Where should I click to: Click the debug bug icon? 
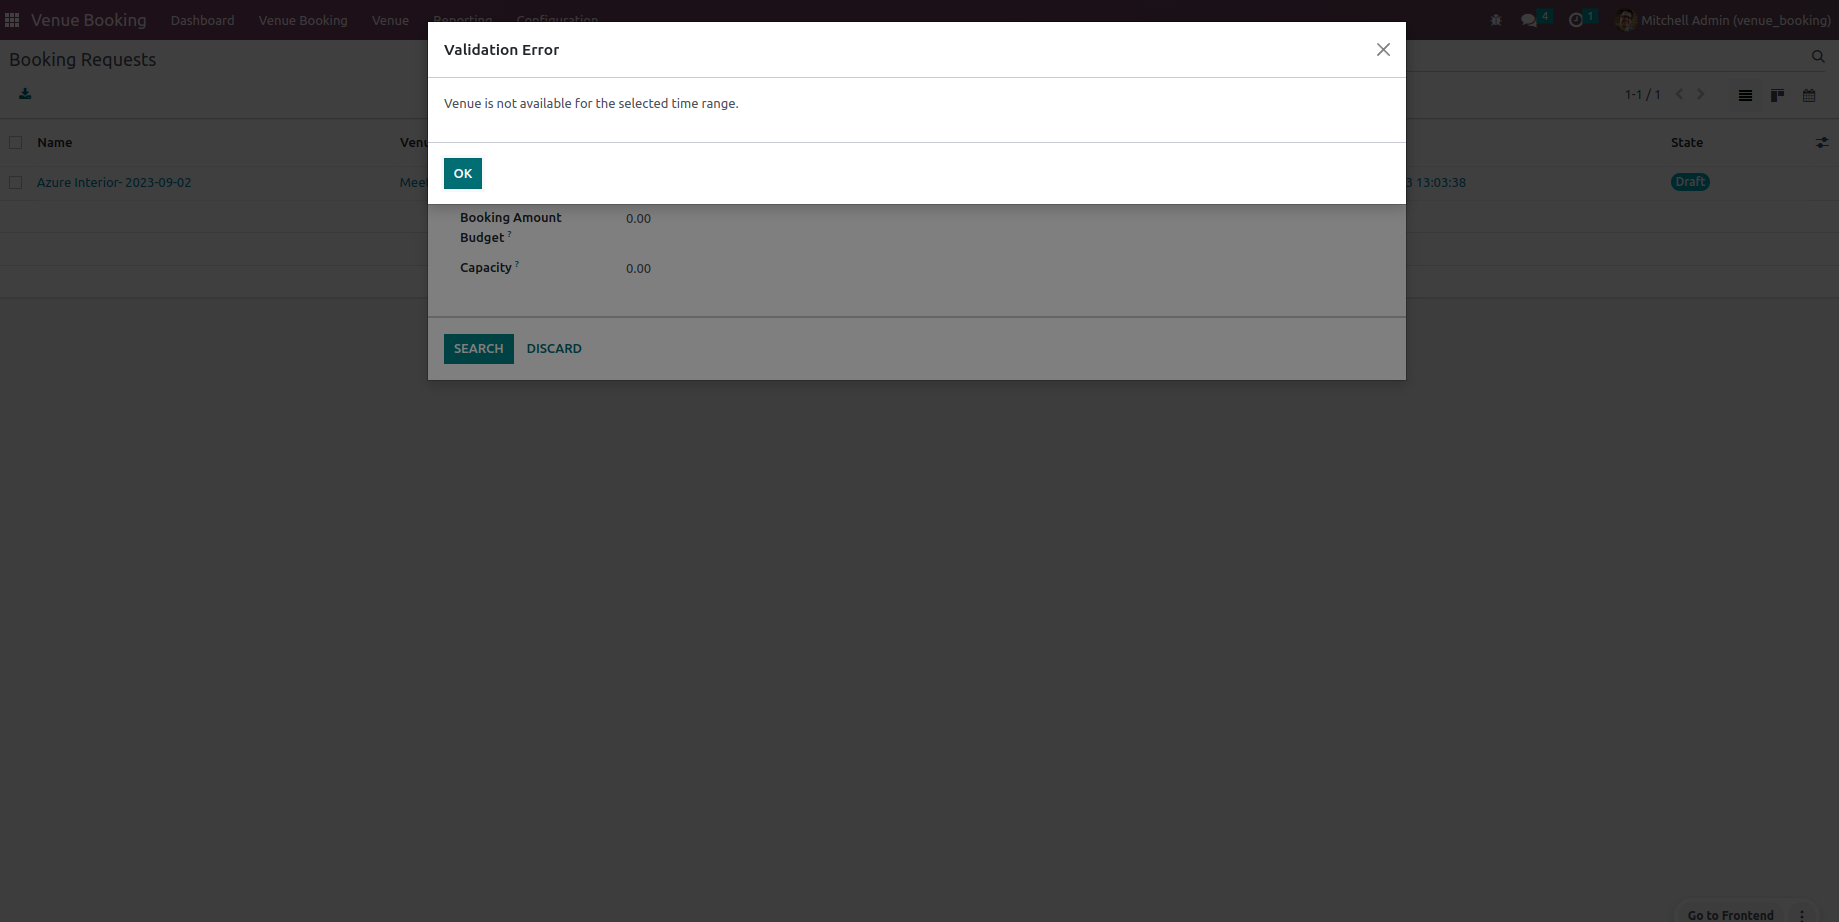point(1496,20)
